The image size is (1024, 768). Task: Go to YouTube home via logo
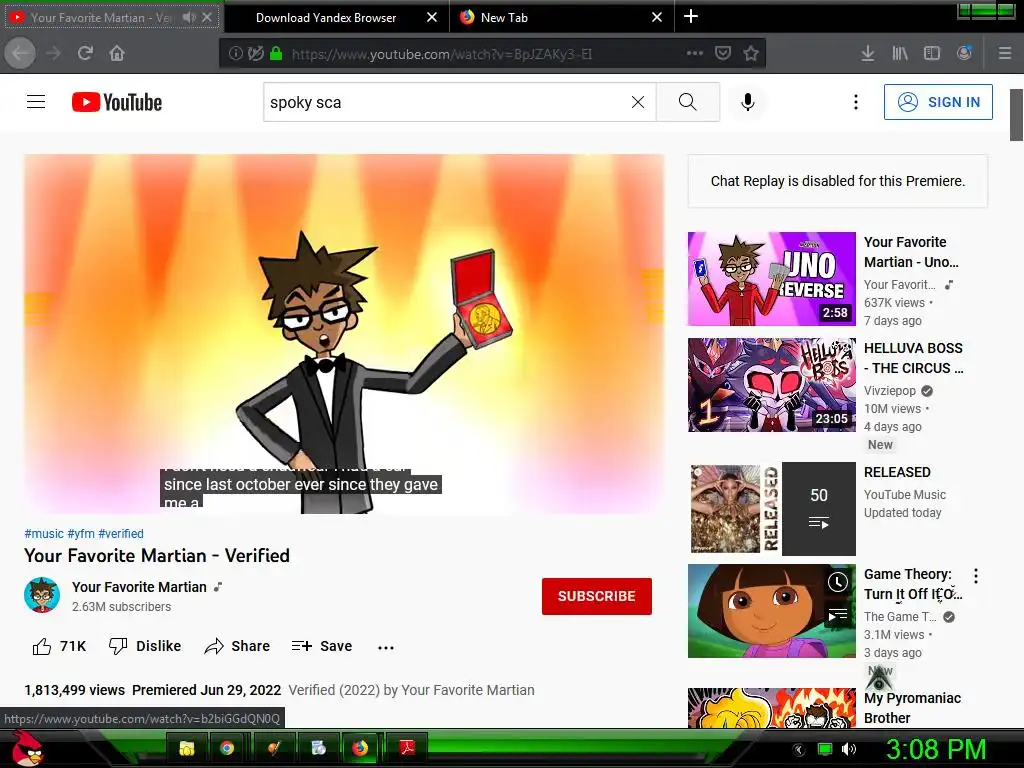117,102
